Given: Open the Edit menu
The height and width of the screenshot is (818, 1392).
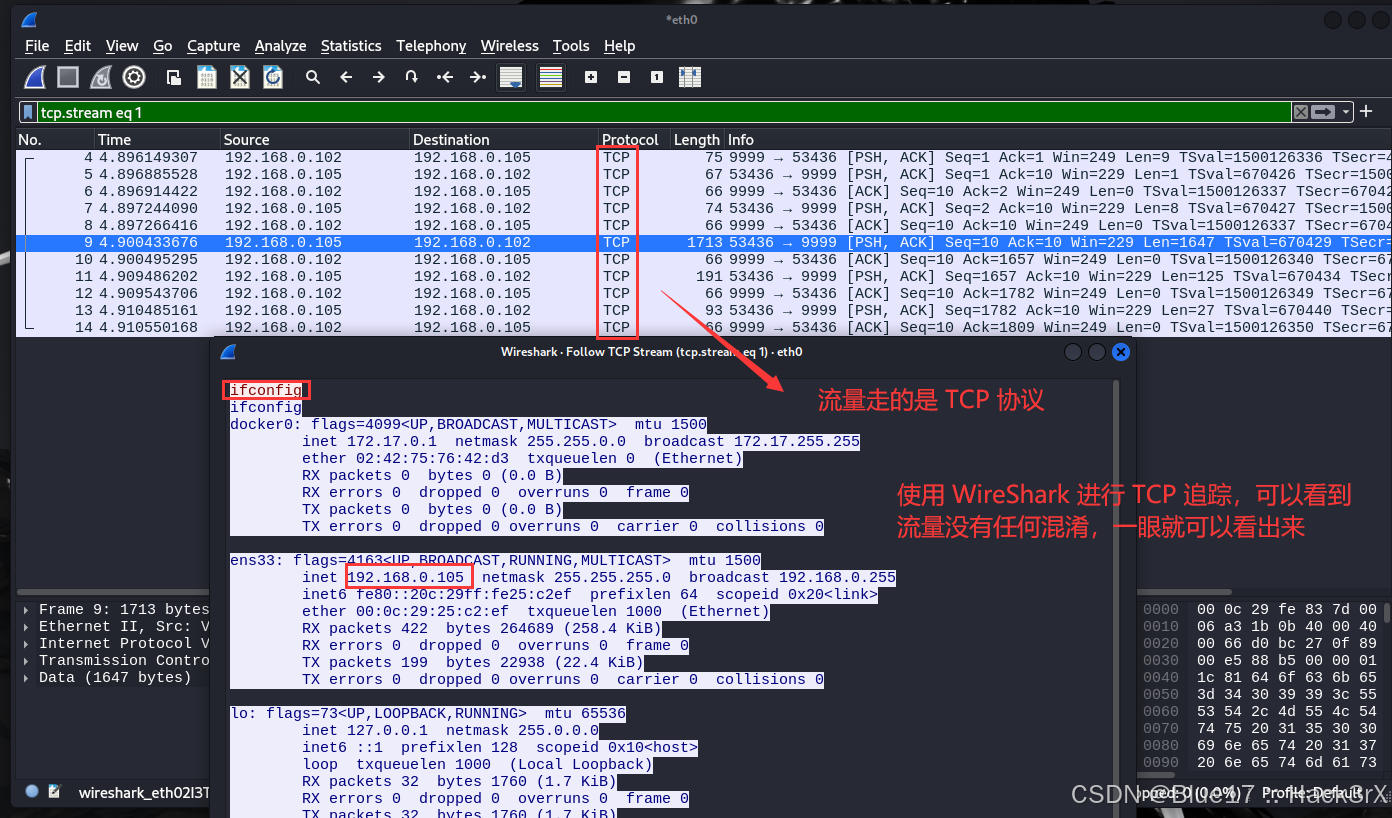Looking at the screenshot, I should pos(78,46).
